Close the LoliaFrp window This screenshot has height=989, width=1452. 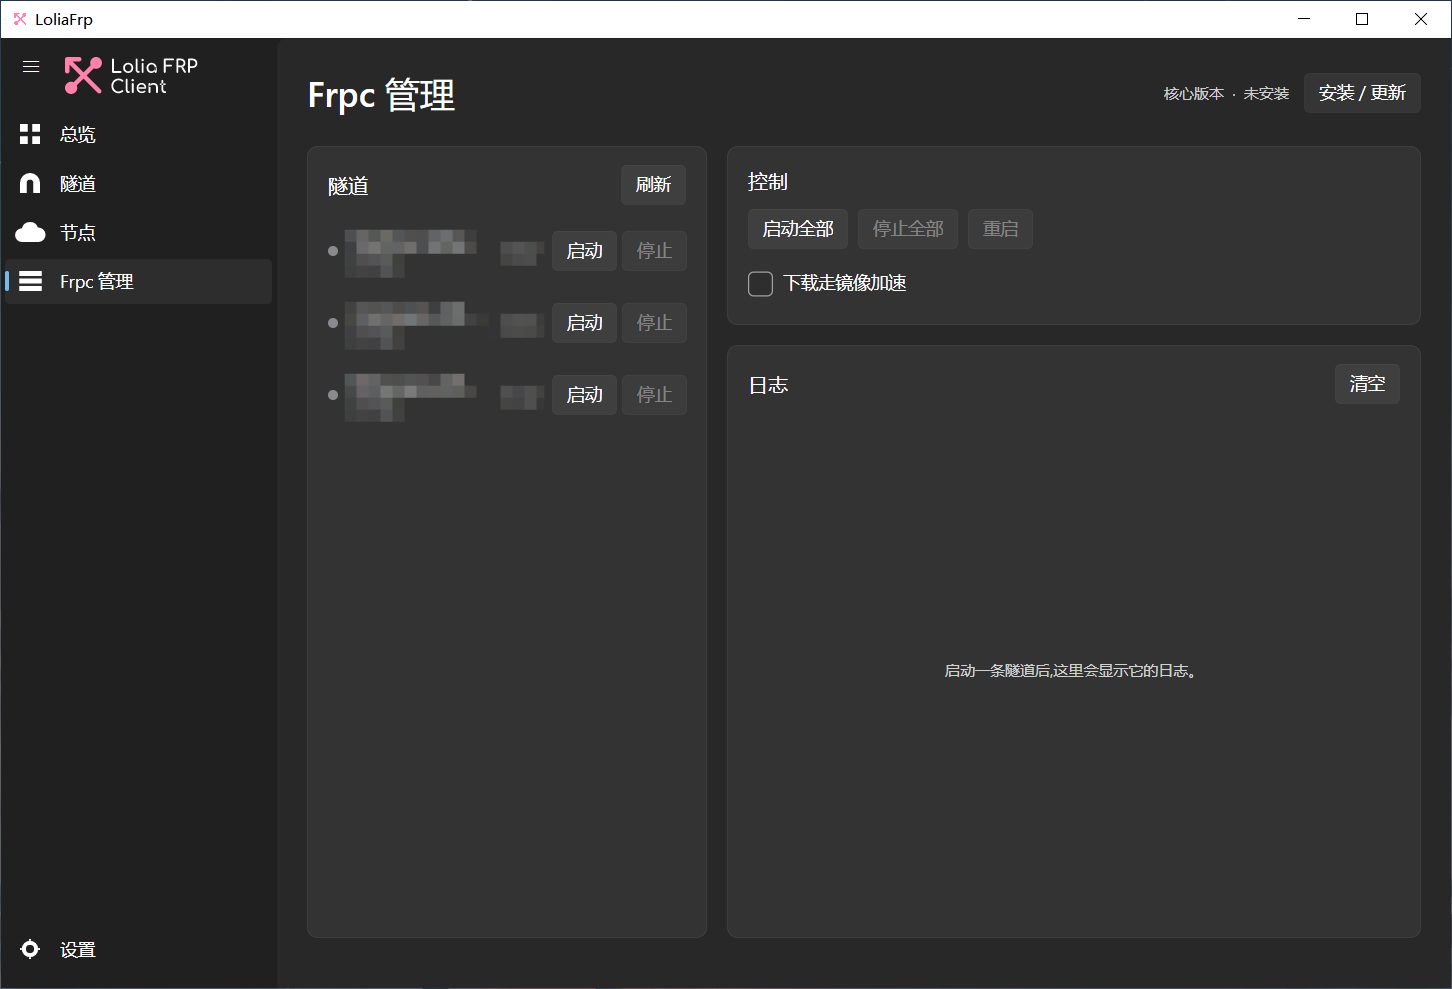1421,19
